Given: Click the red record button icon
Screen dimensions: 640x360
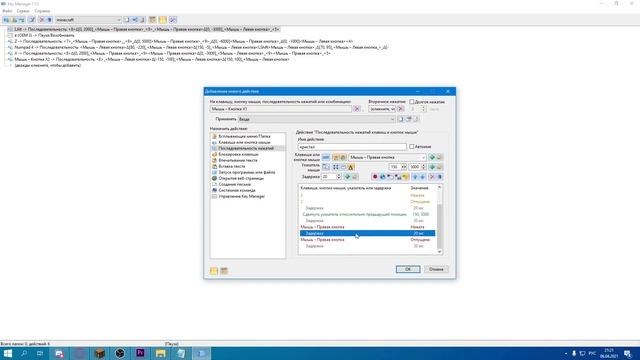Looking at the screenshot, I should tap(375, 177).
